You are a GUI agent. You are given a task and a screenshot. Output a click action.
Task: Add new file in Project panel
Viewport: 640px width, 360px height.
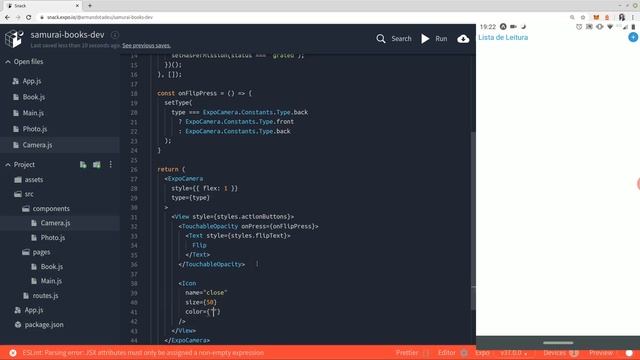(x=83, y=164)
